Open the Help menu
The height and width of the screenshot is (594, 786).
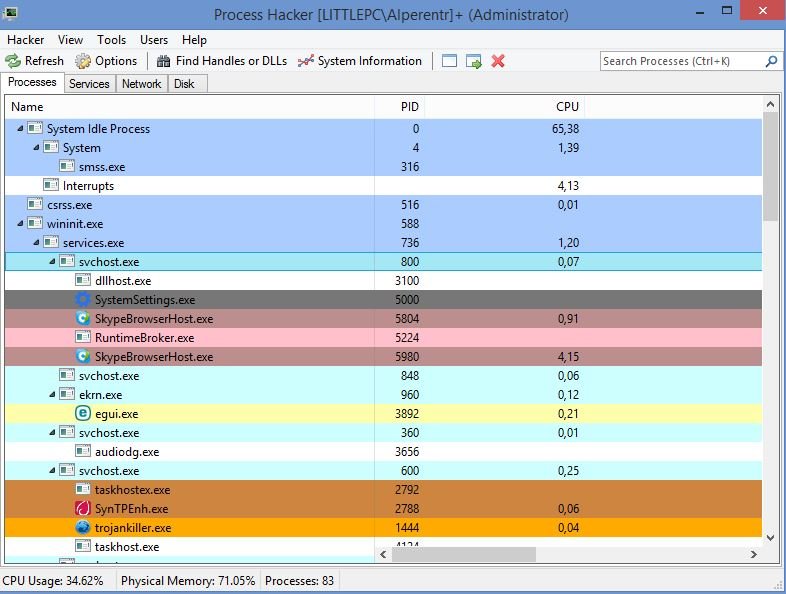point(194,40)
